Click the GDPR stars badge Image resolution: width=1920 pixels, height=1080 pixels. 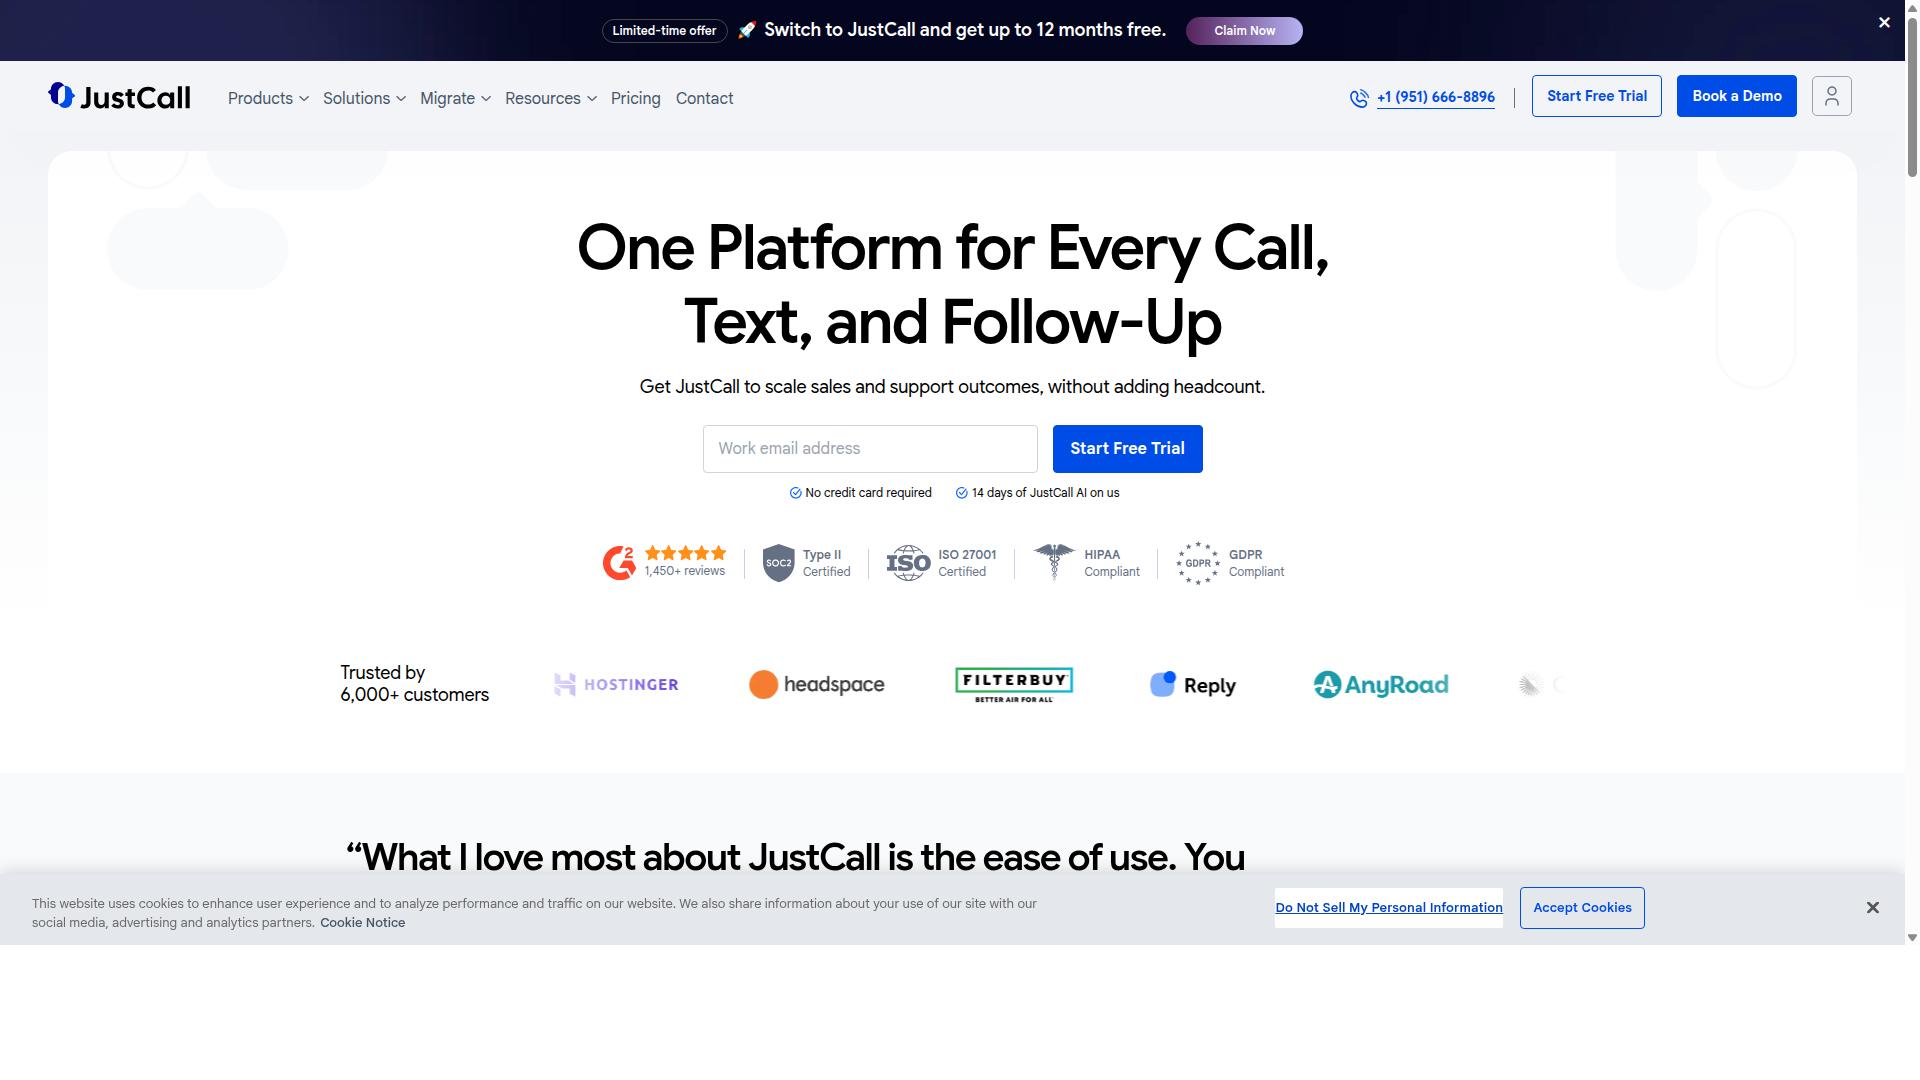coord(1198,563)
